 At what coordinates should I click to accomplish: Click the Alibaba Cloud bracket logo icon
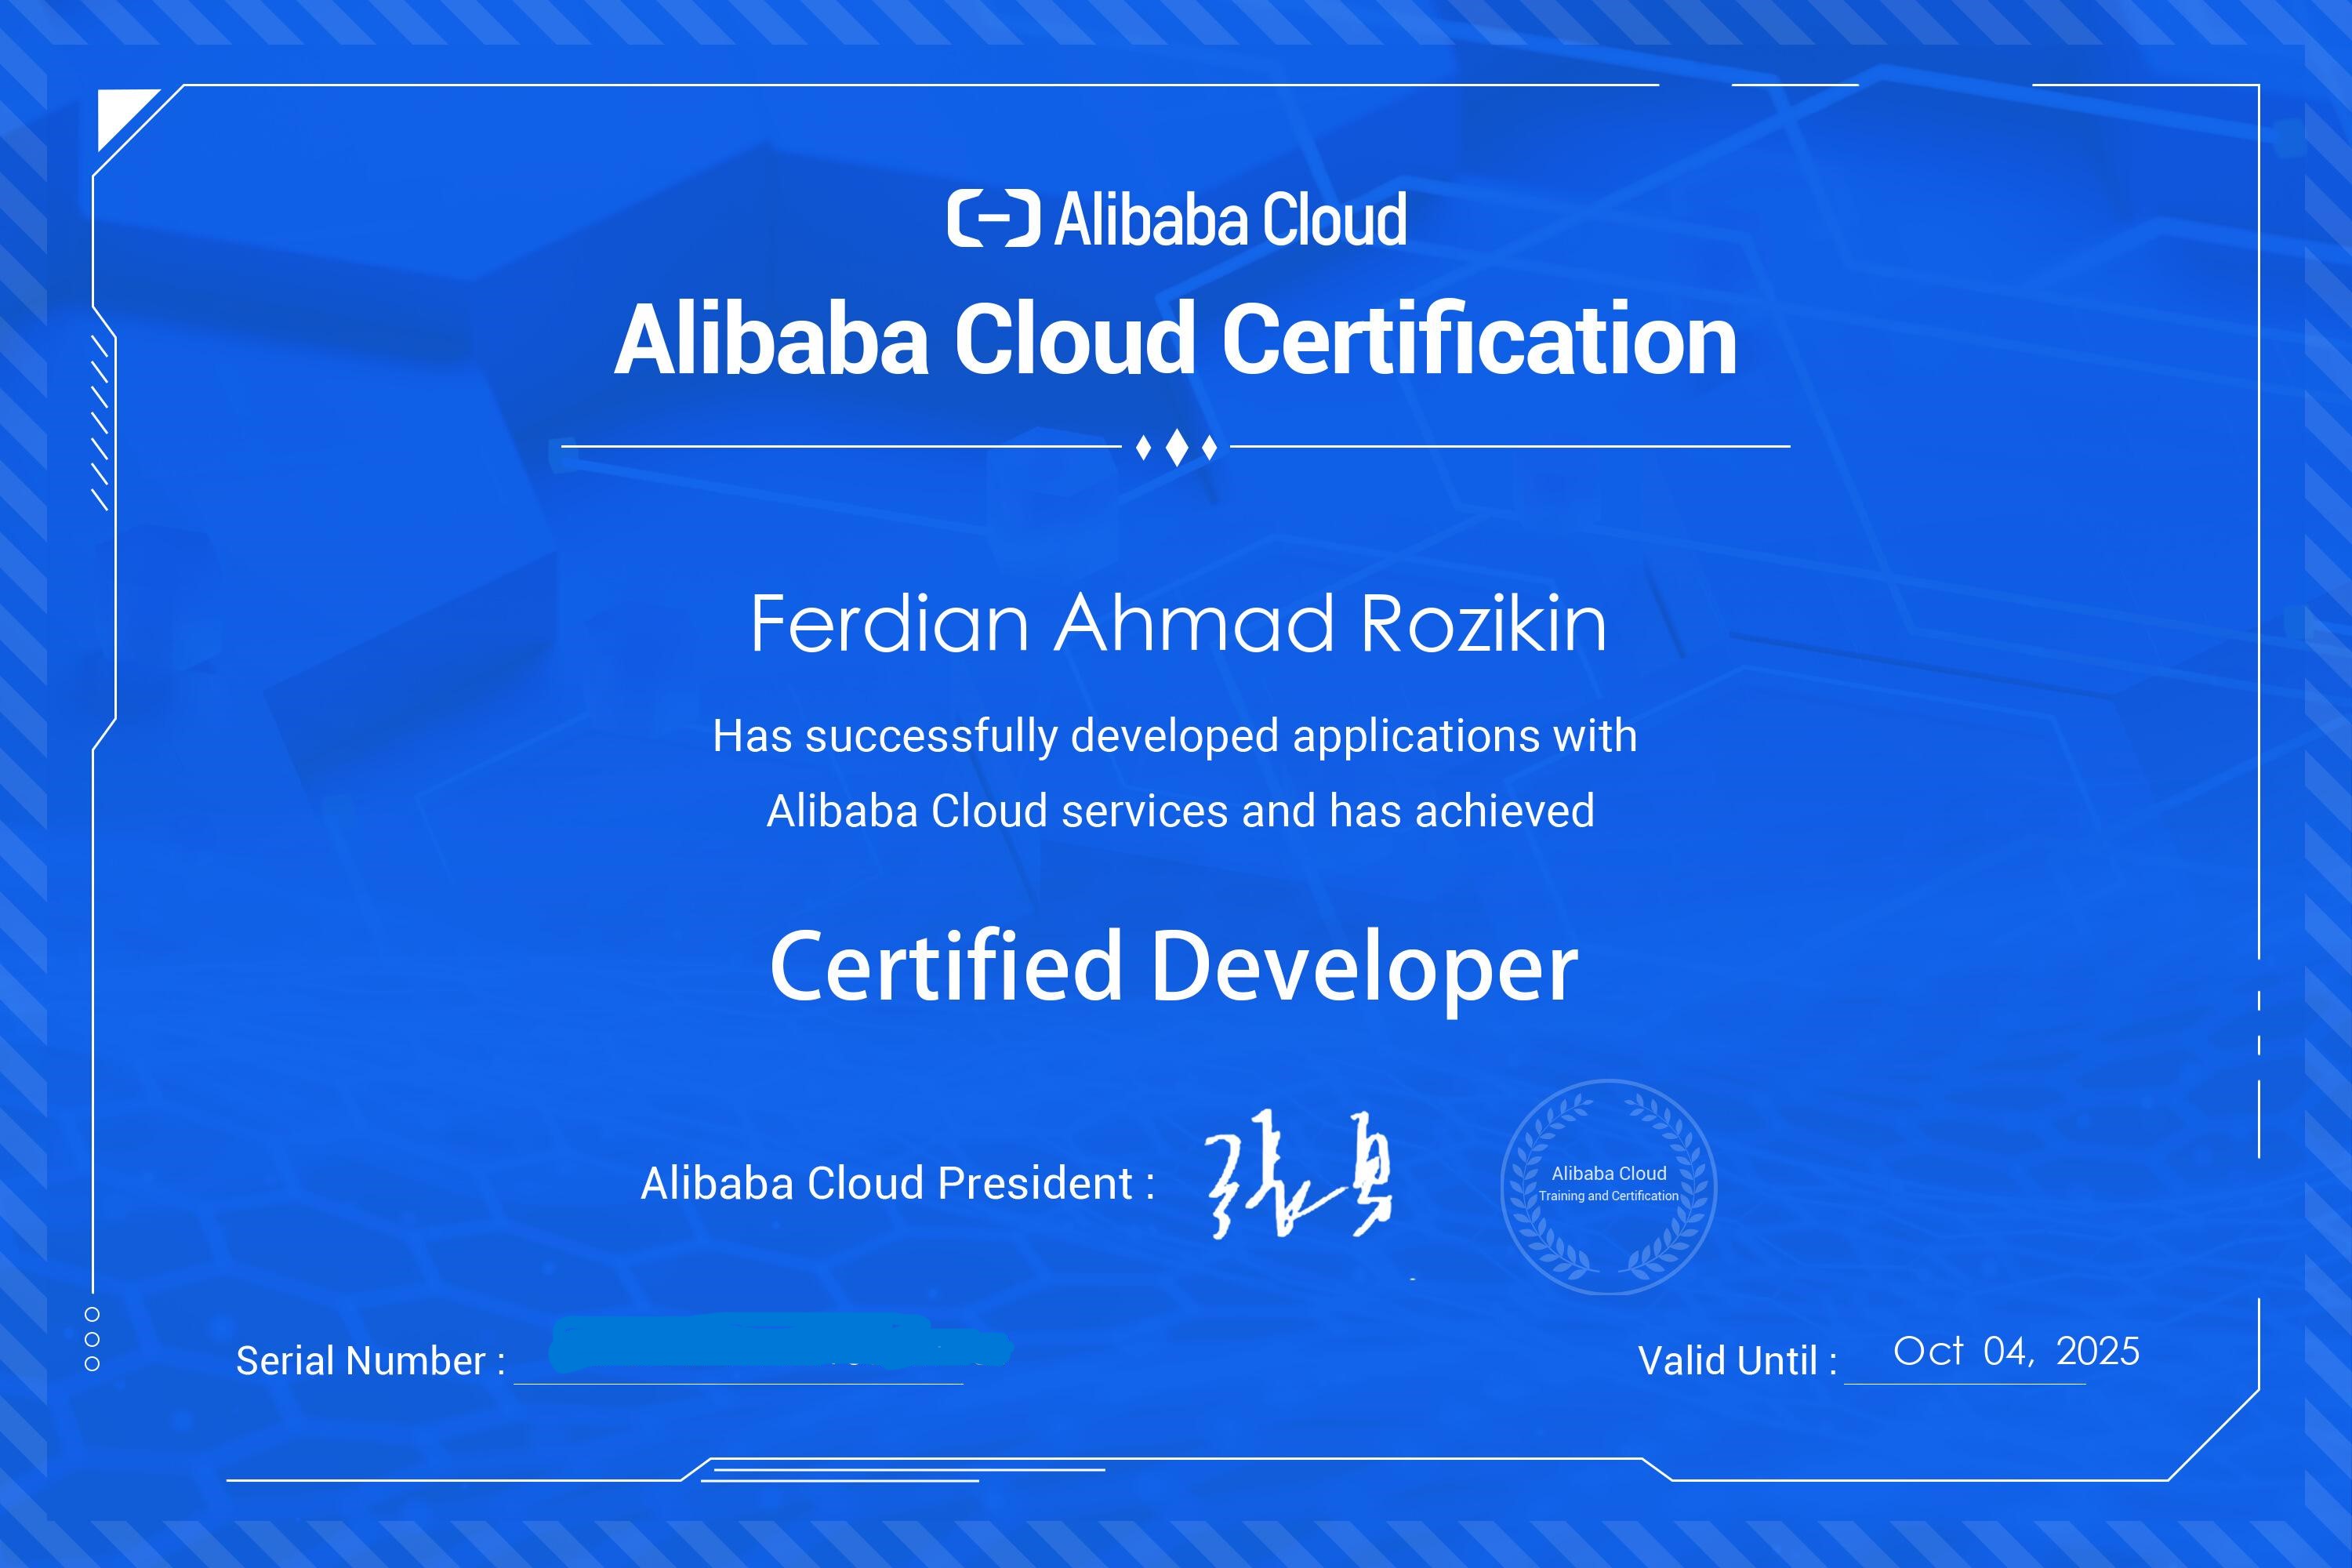tap(993, 218)
